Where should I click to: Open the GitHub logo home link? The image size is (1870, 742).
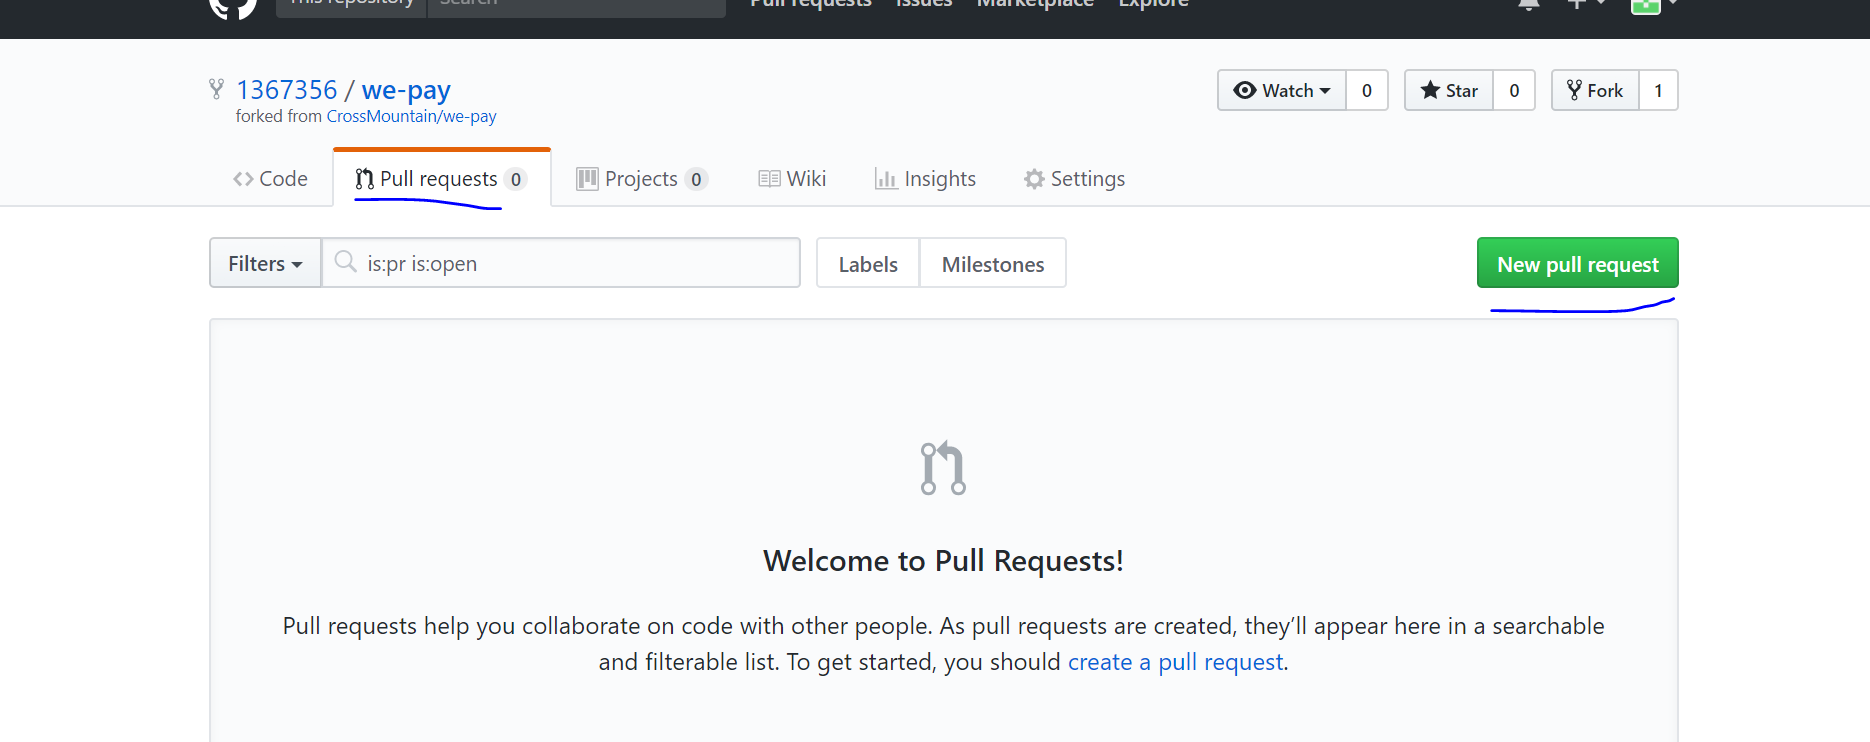[233, 8]
